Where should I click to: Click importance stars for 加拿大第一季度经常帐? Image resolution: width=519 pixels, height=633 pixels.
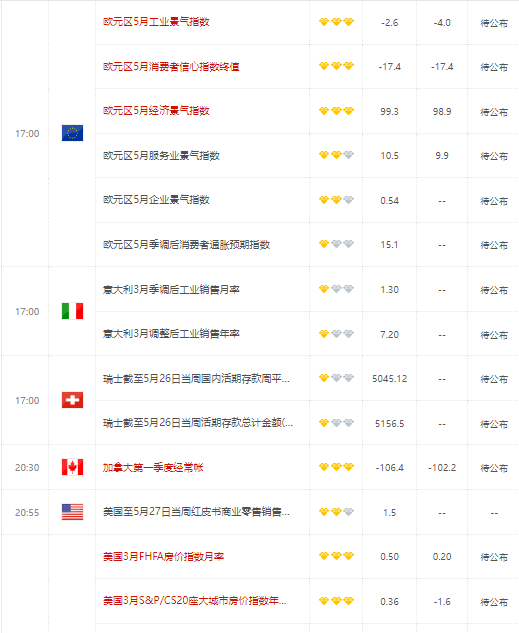pos(336,467)
